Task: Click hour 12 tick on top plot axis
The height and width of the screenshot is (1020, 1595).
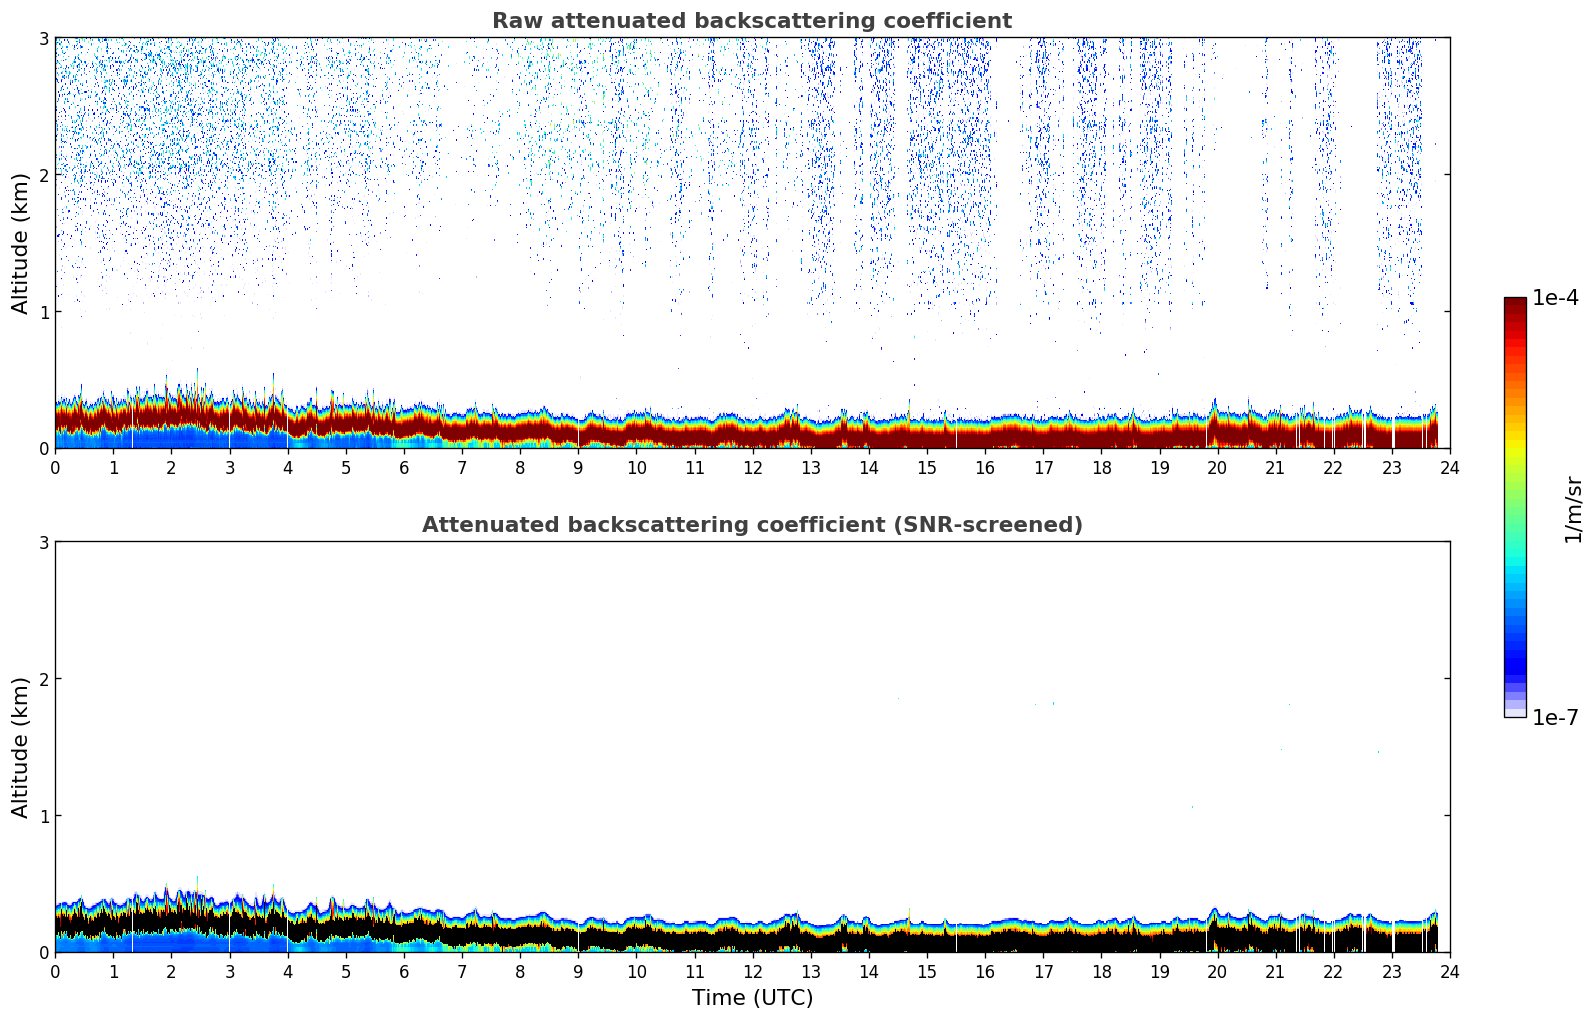Action: 752,467
